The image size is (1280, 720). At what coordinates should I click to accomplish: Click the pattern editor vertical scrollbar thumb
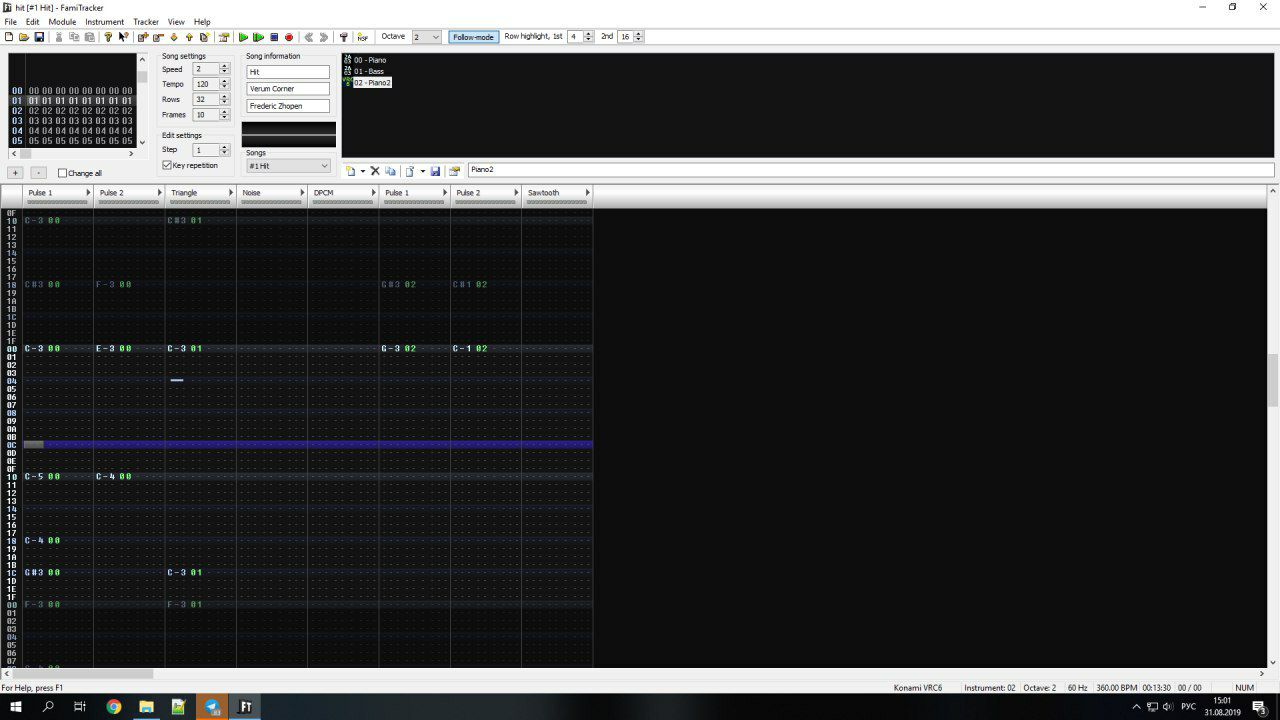[1274, 380]
